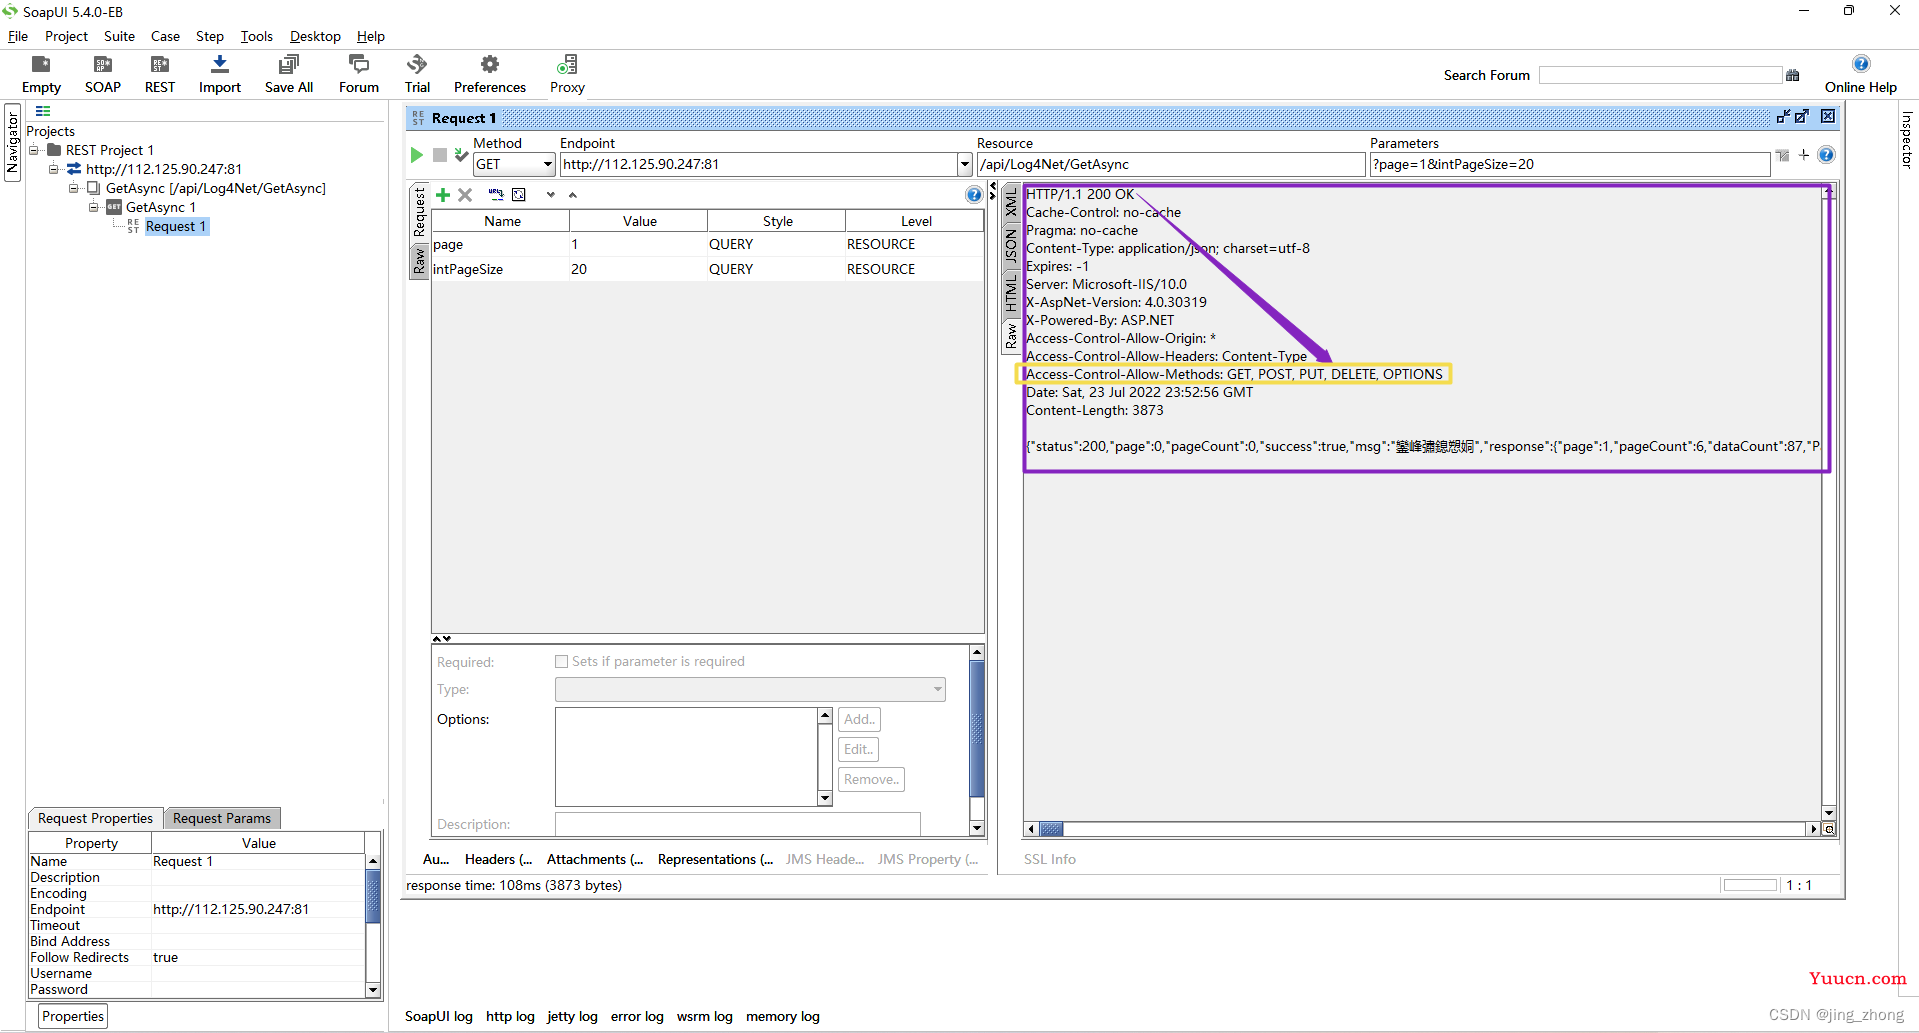Switch to the XML response tab
This screenshot has height=1033, width=1919.
point(1011,204)
